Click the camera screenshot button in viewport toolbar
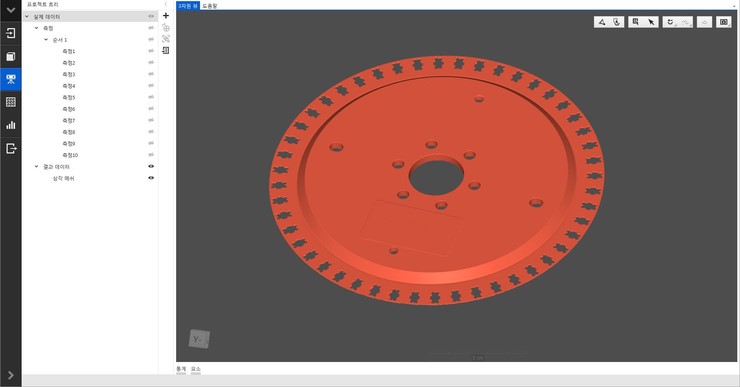This screenshot has width=740, height=387. tap(723, 22)
